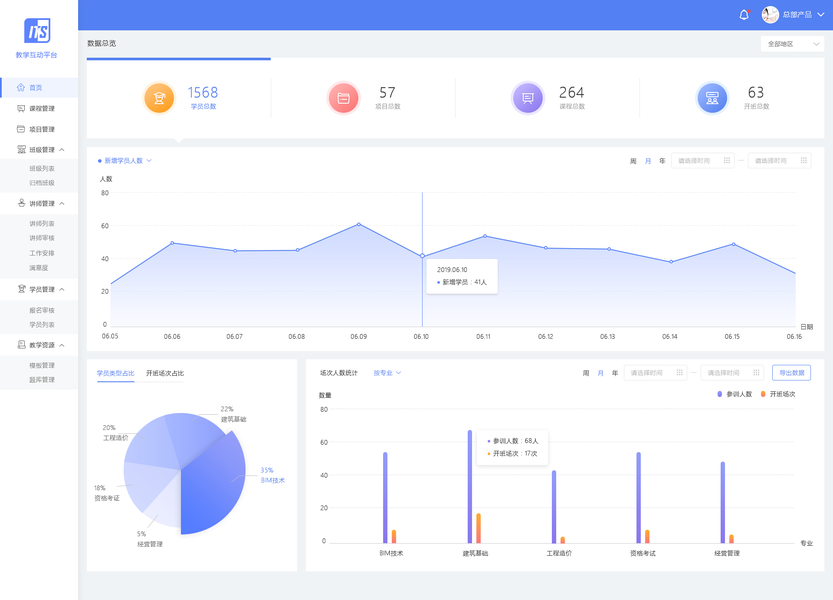Switch to the 开班场次占比 tab
This screenshot has width=833, height=600.
click(x=165, y=374)
